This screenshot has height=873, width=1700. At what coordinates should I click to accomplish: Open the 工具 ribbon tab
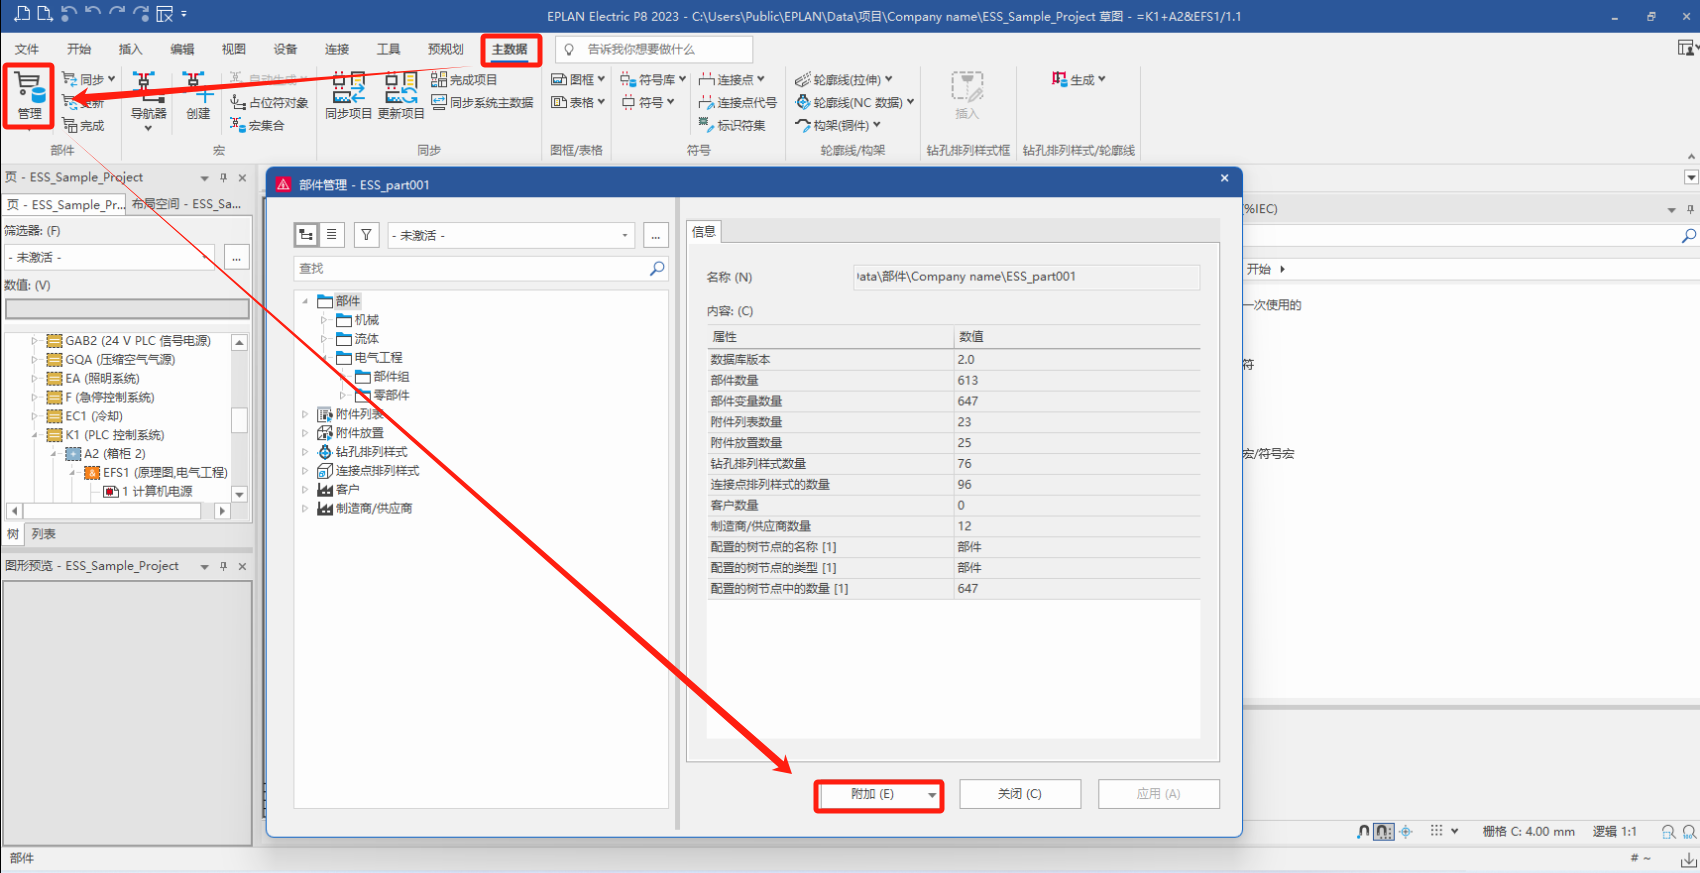click(389, 49)
